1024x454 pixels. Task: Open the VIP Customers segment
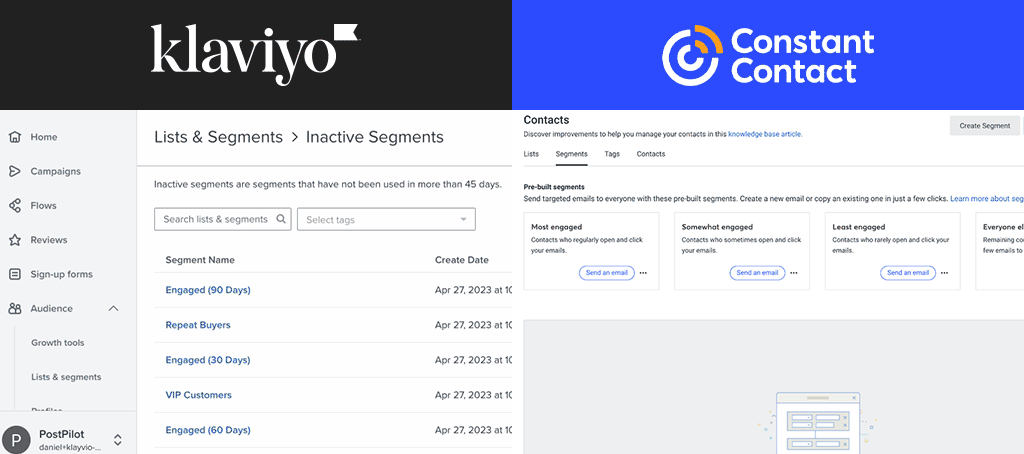[198, 395]
